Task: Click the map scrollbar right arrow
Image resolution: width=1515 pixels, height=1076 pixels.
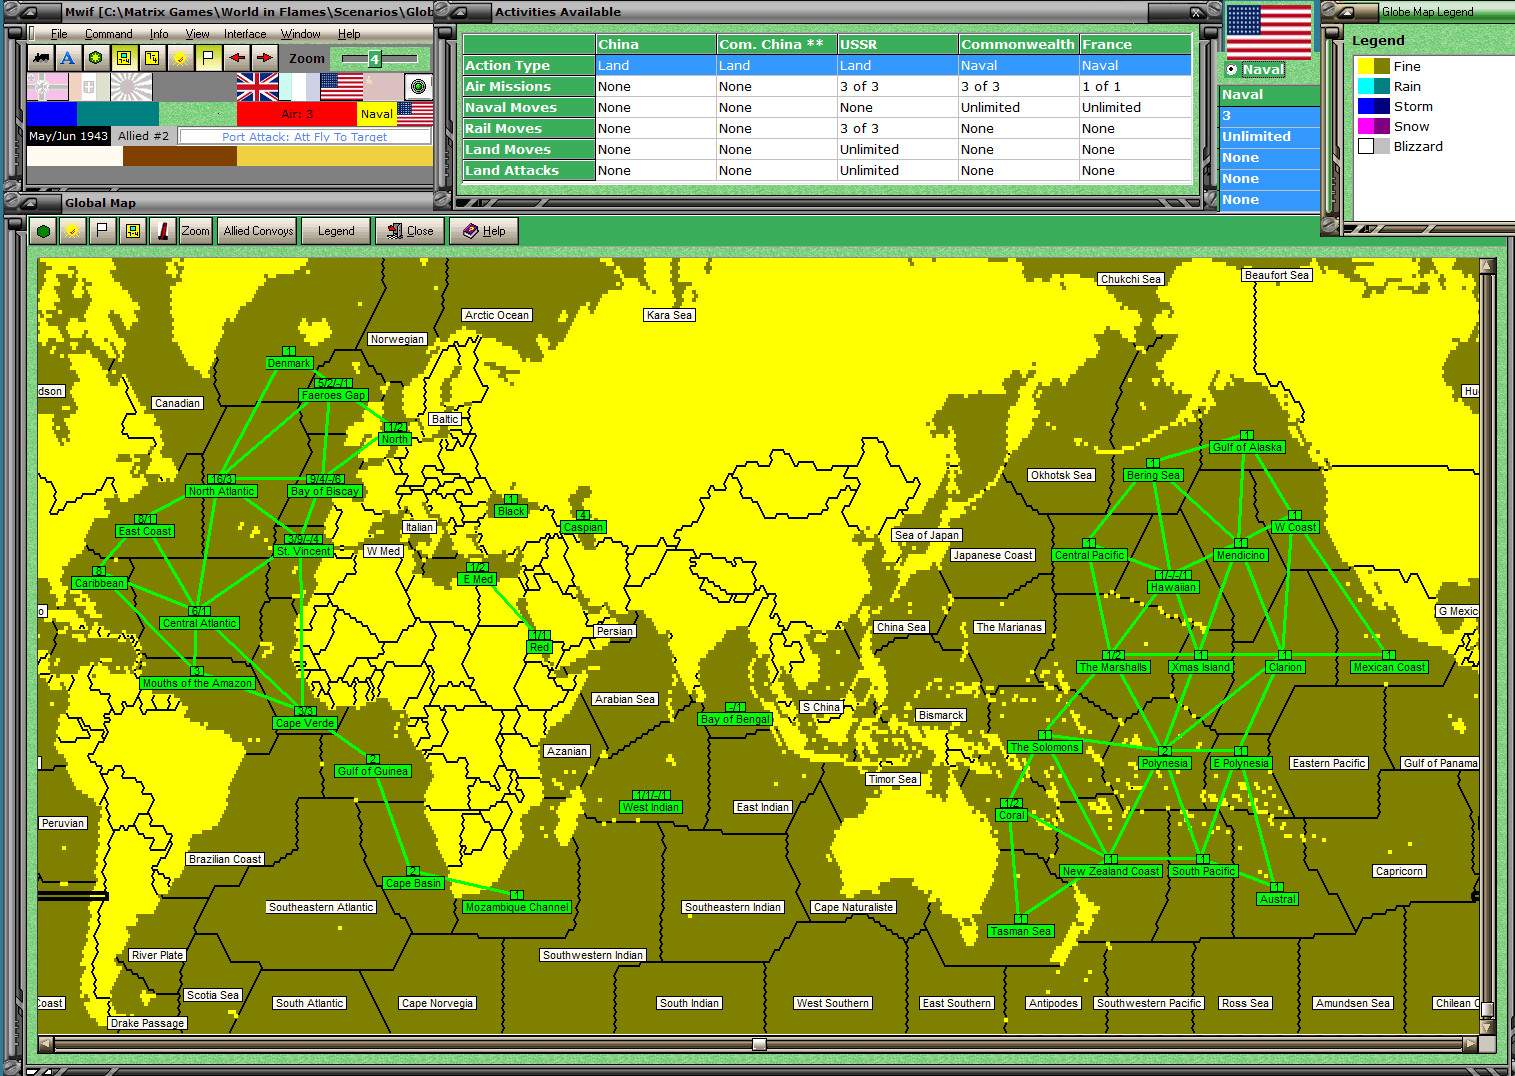Action: click(x=1470, y=1044)
